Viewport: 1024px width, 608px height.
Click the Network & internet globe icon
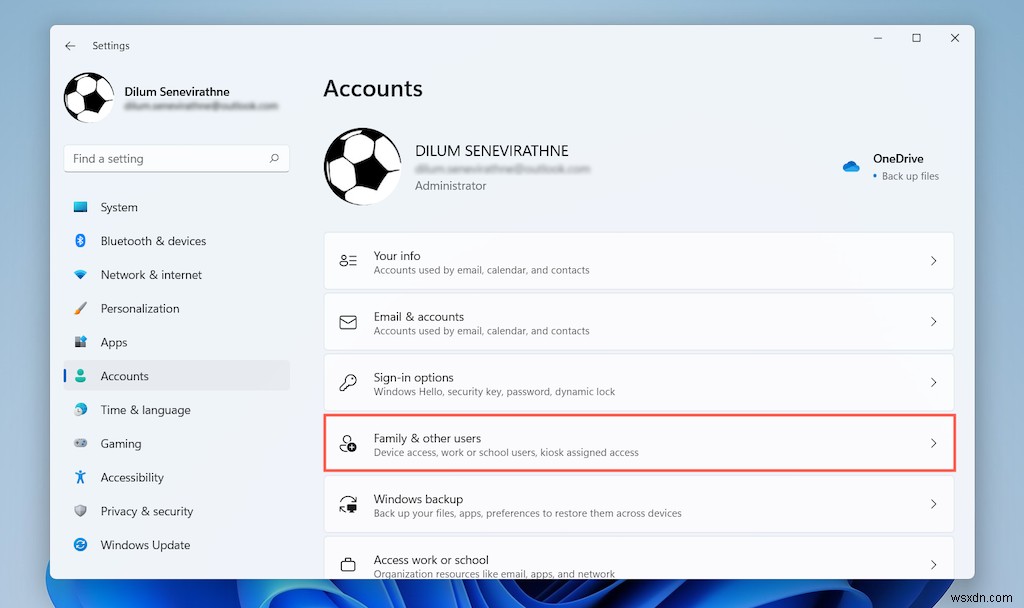coord(80,275)
